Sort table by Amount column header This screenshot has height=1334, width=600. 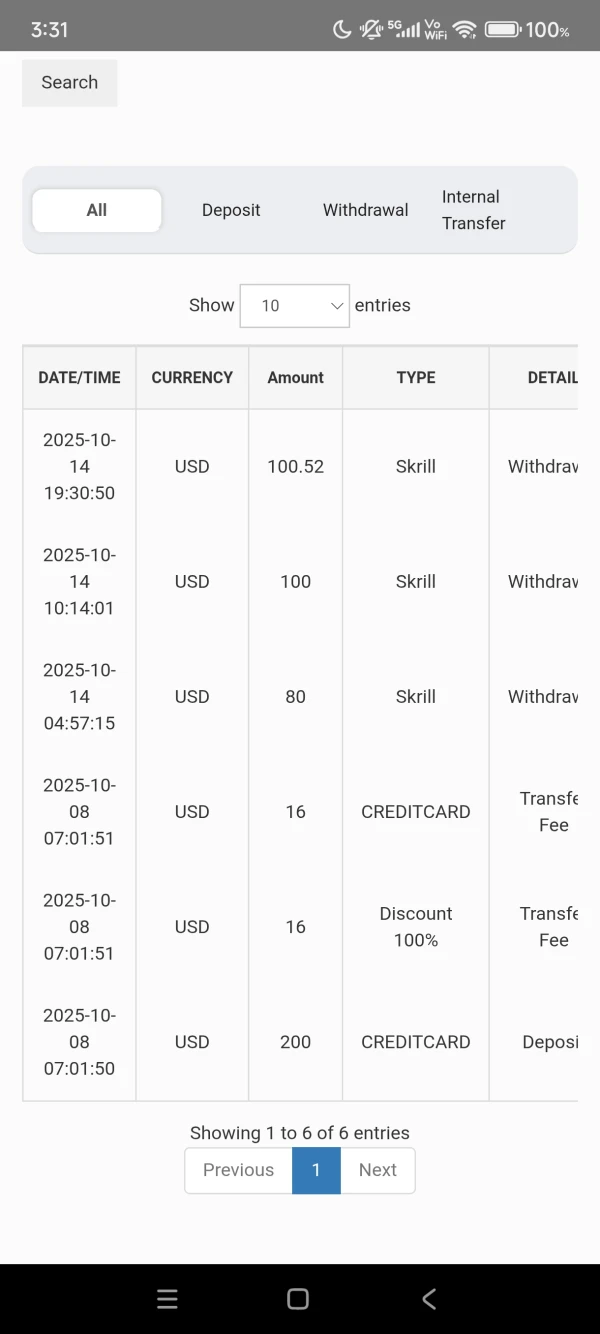click(x=295, y=377)
